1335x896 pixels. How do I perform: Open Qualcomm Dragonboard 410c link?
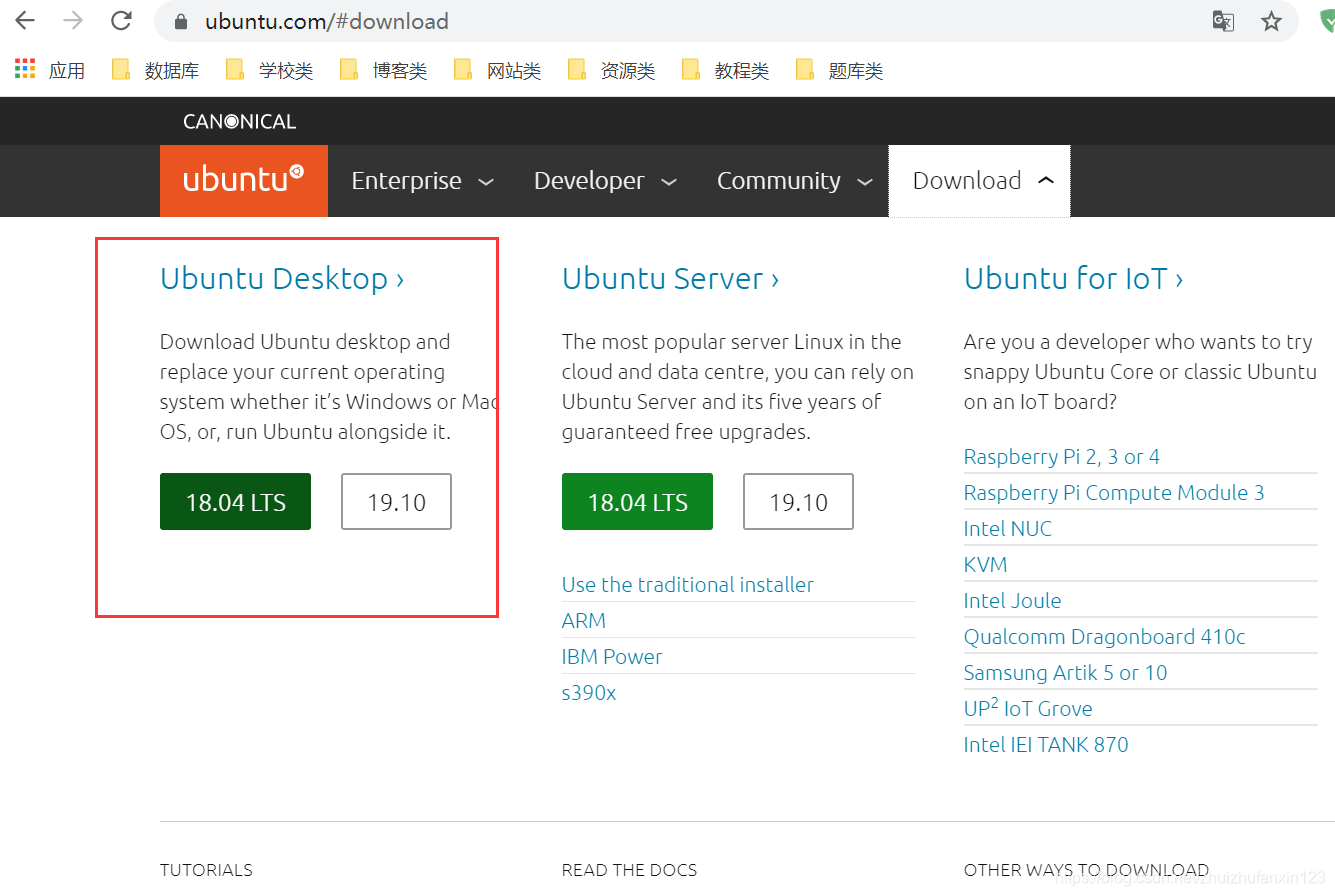point(1105,636)
